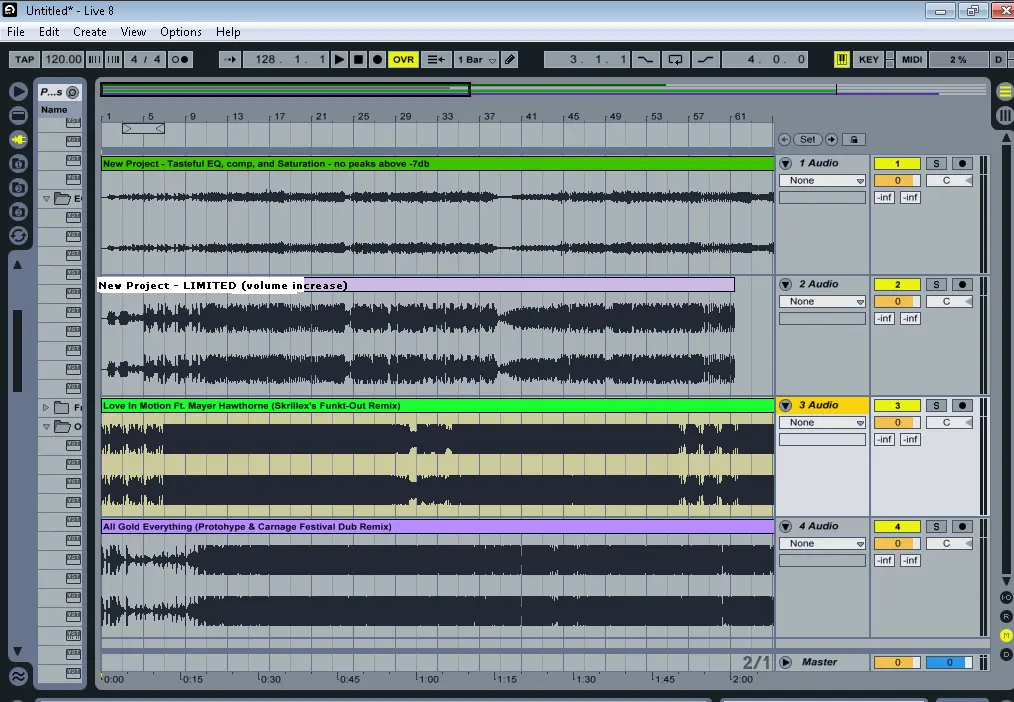Viewport: 1014px width, 702px height.
Task: Toggle the OVR overdub switch
Action: tap(403, 59)
